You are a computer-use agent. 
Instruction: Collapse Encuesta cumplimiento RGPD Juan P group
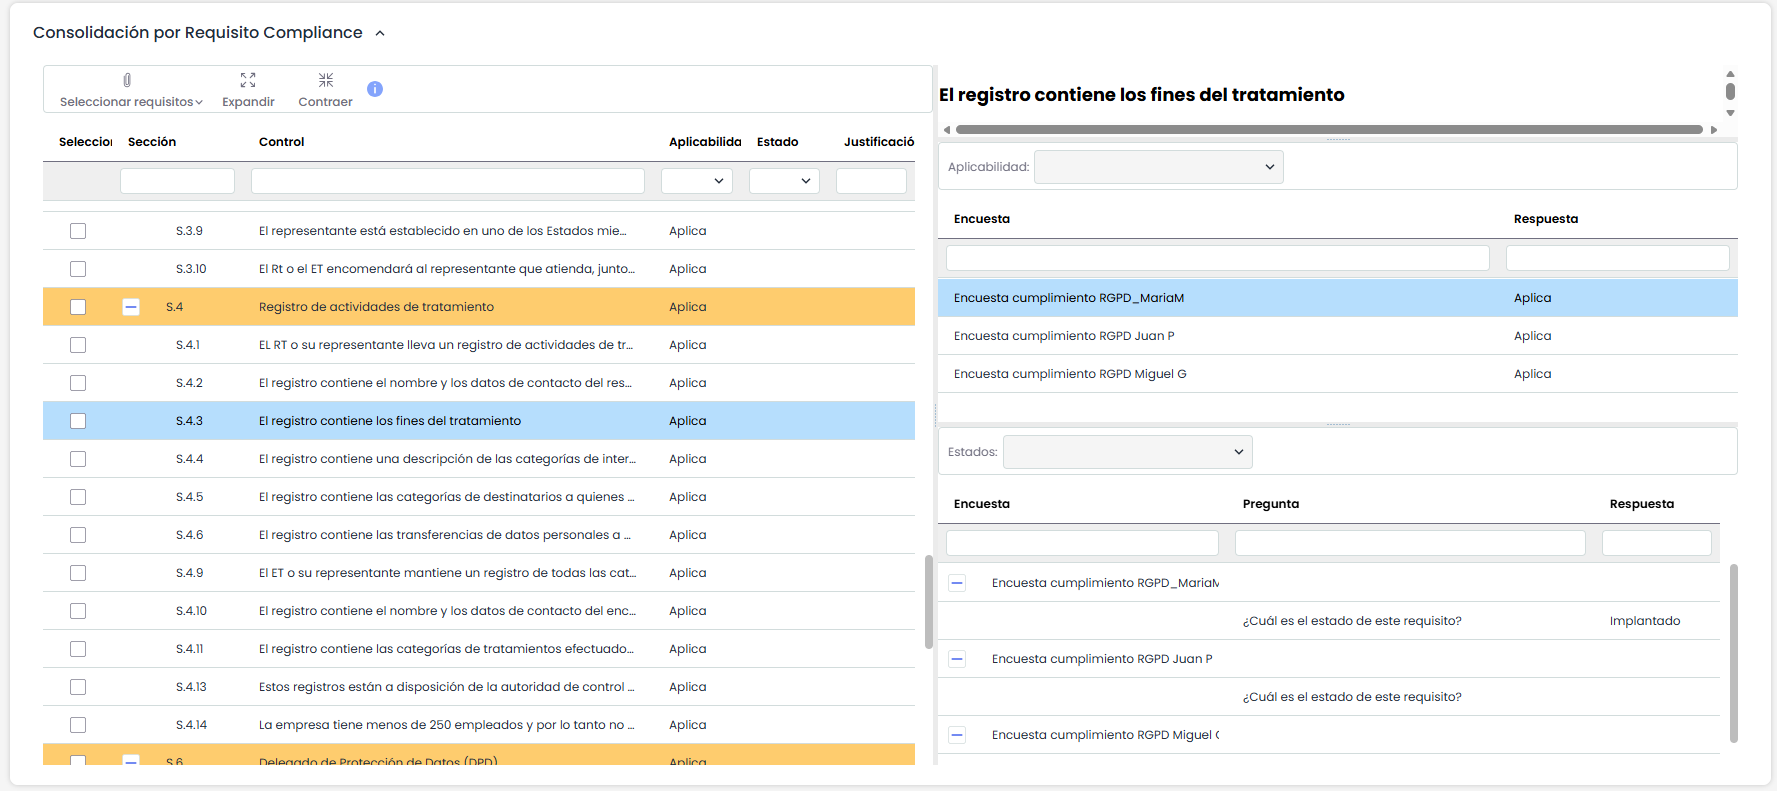pyautogui.click(x=957, y=659)
